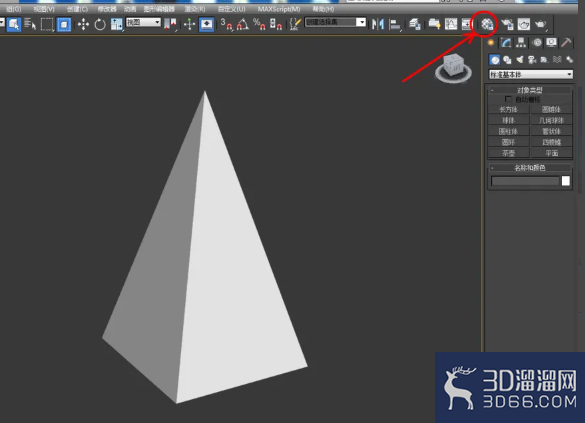This screenshot has height=423, width=585.
Task: Open the 创建选择集 named selection dropdown
Action: (x=335, y=22)
